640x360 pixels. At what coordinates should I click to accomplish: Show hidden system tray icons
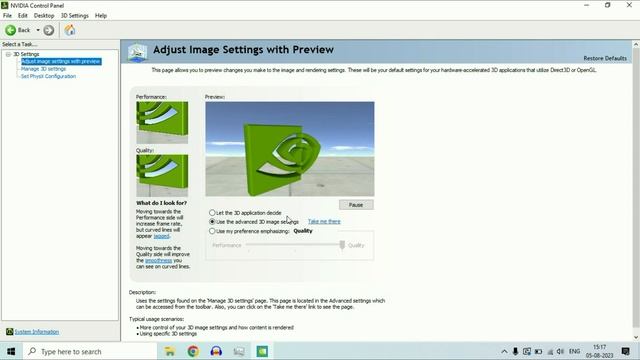504,351
